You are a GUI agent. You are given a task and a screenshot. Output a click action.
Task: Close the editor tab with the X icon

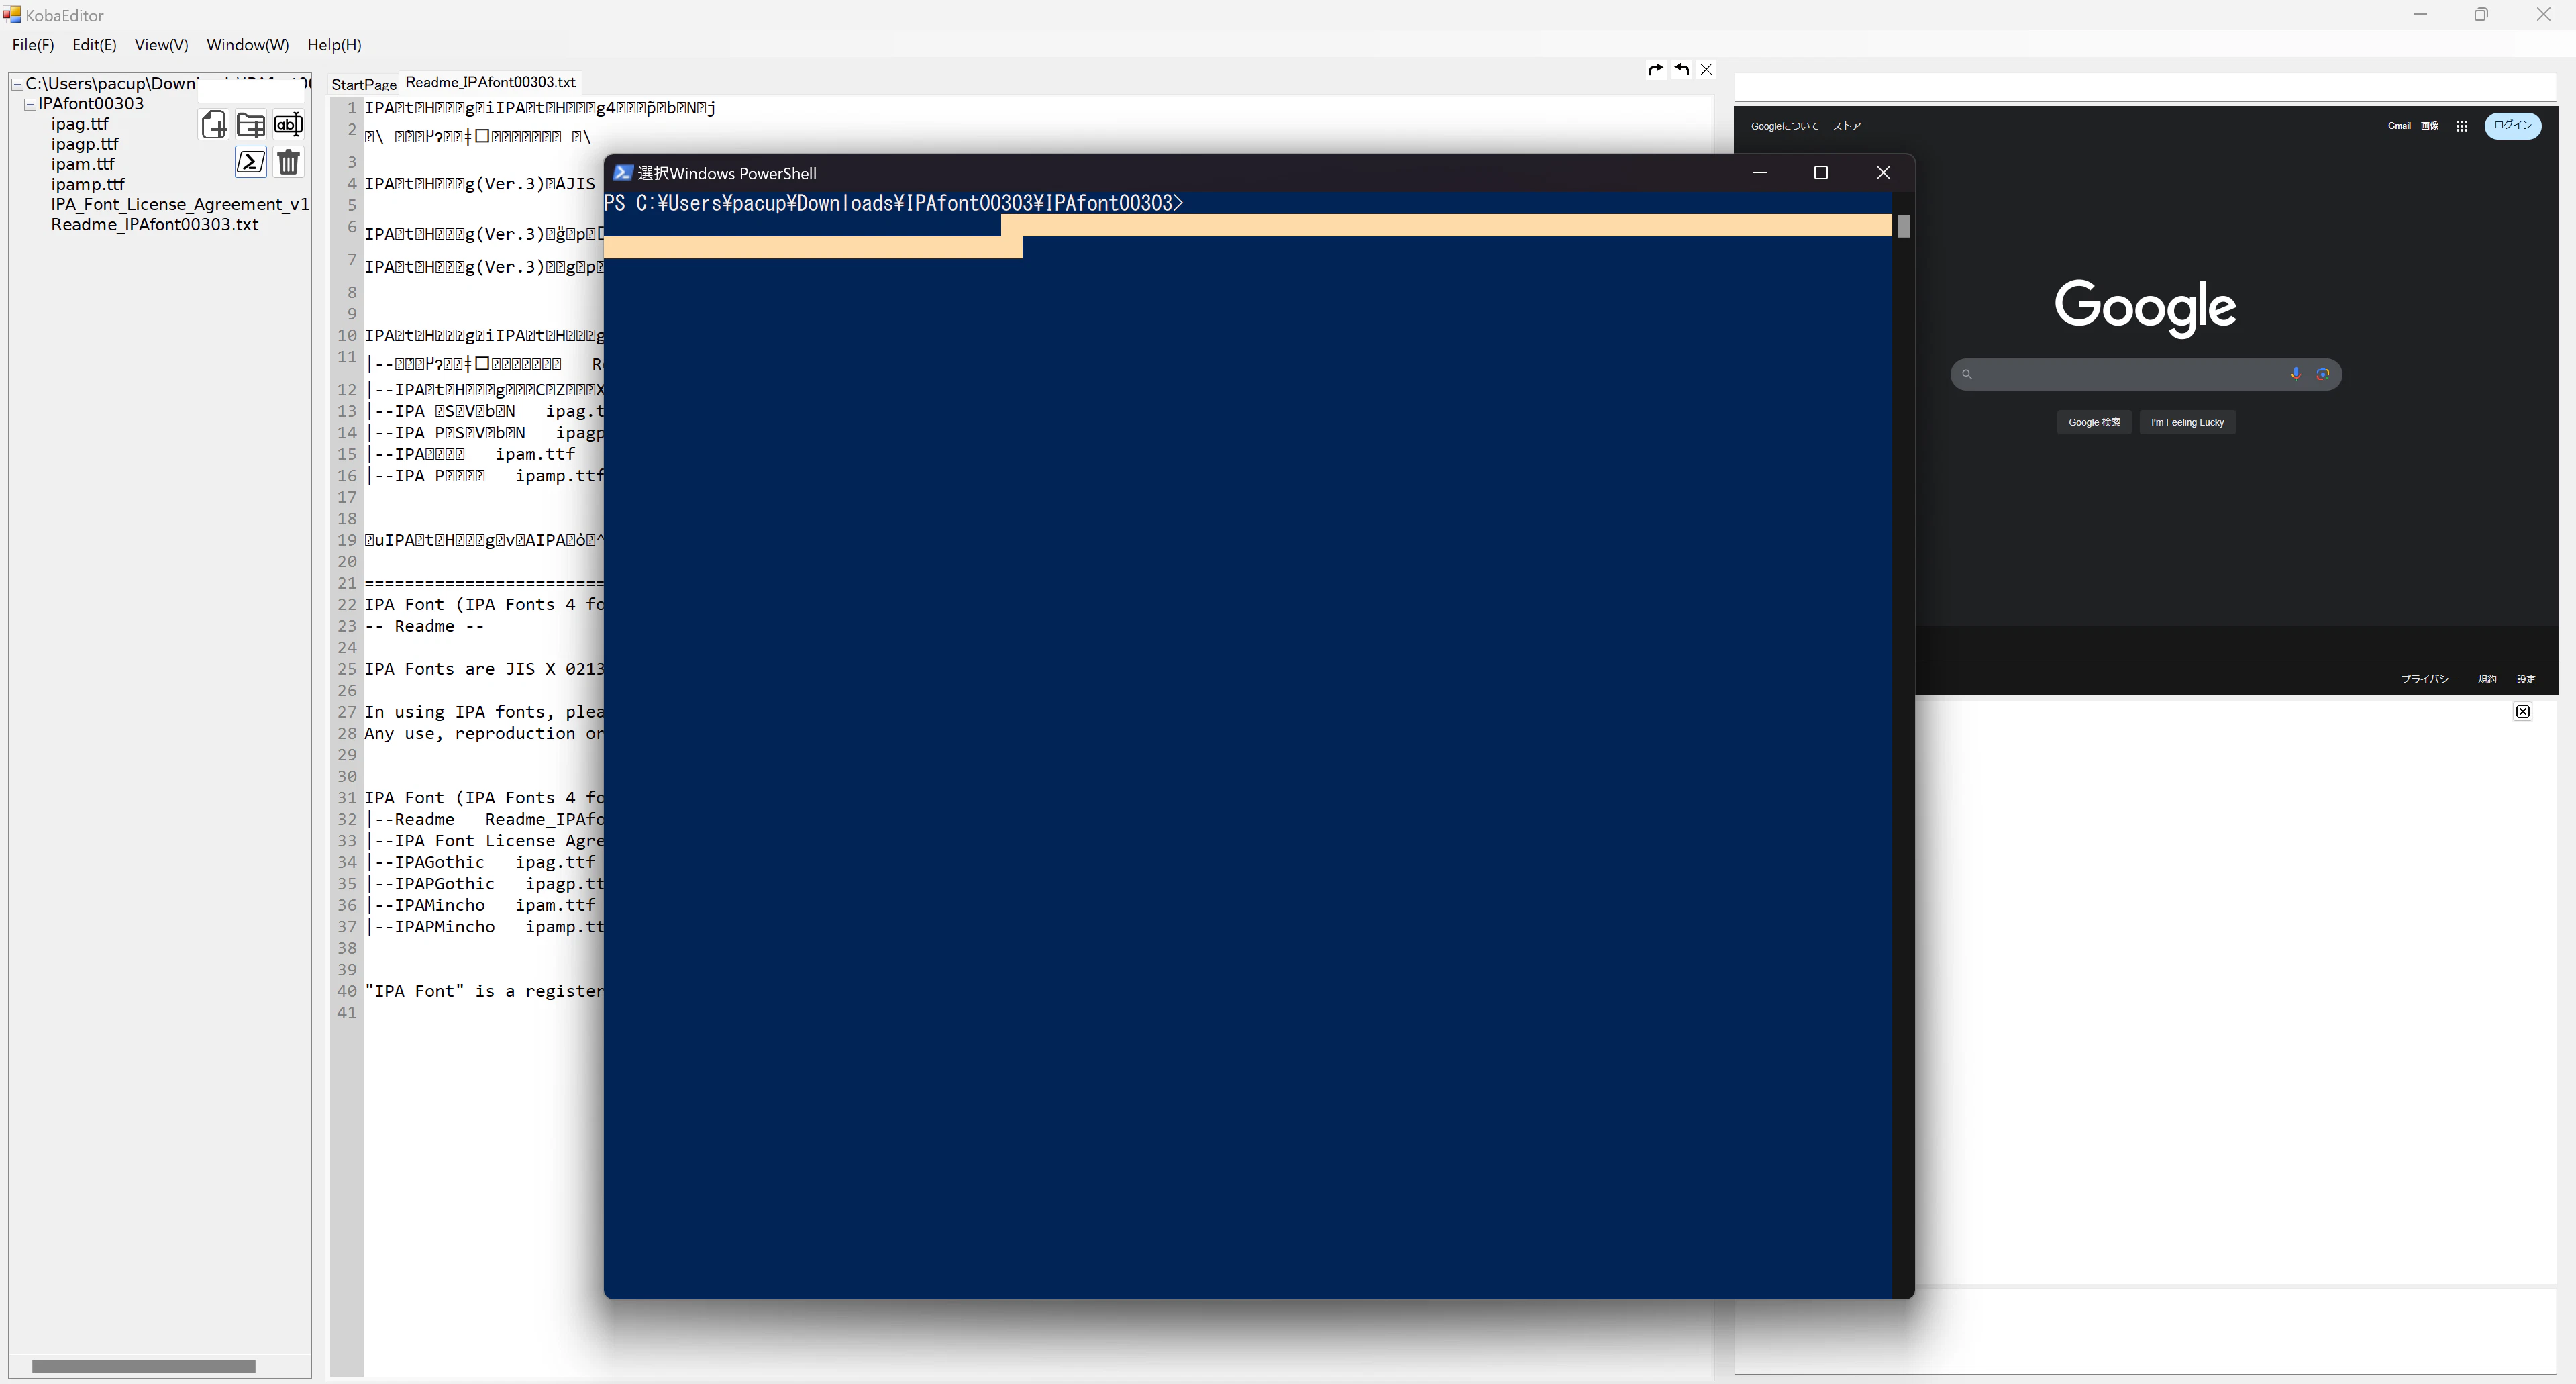pos(1707,70)
